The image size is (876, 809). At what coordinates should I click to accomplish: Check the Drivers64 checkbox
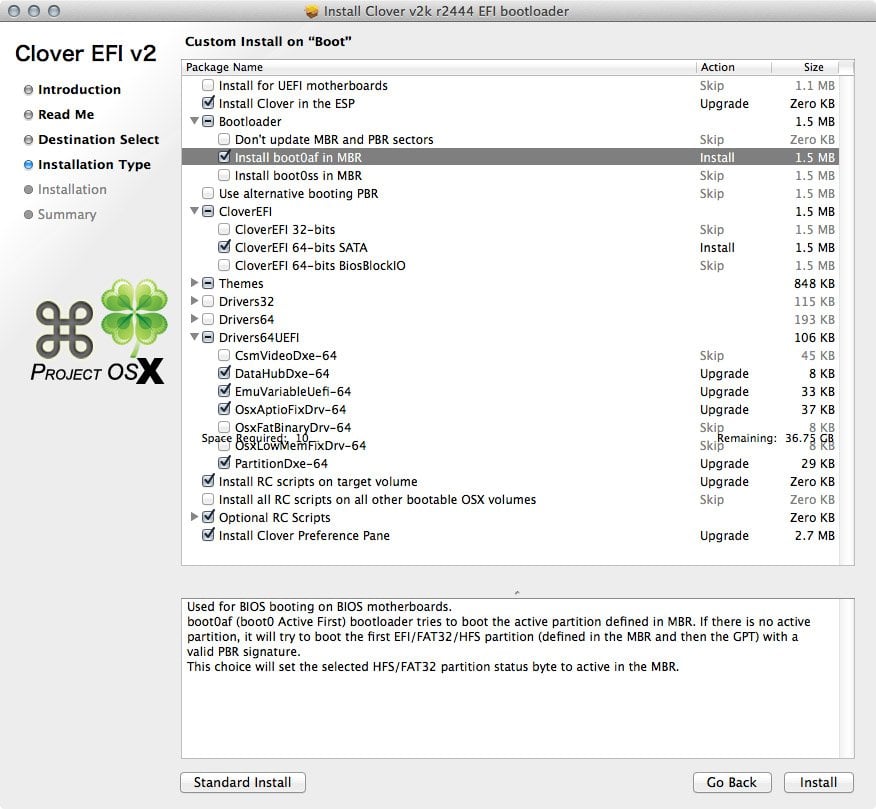click(x=208, y=319)
